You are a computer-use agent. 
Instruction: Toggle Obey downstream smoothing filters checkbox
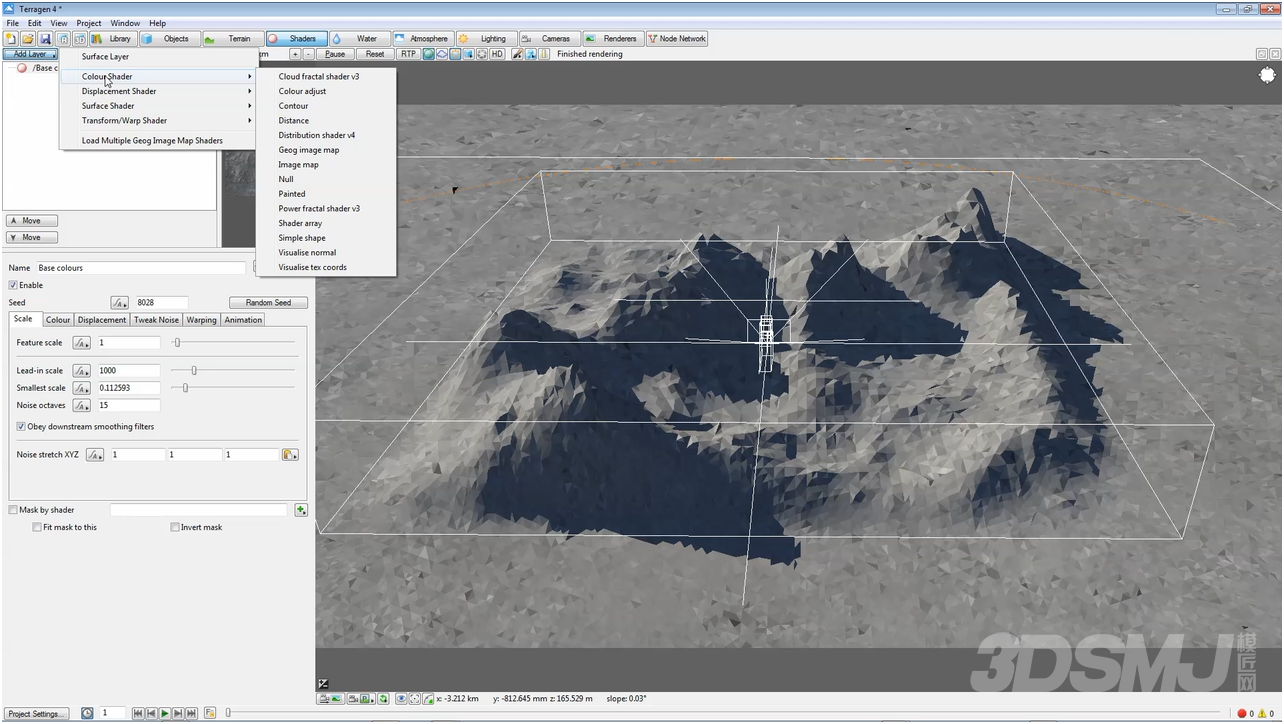click(x=21, y=427)
